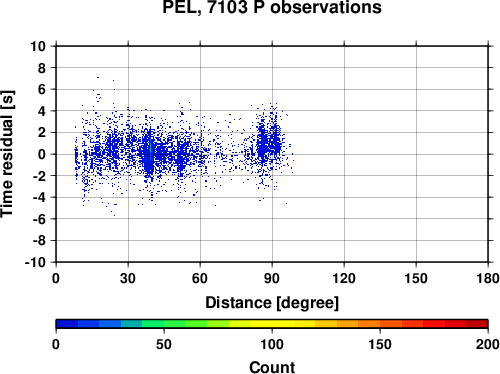This screenshot has height=374, width=500.
Task: Click the x-axis tick label "120"
Action: coord(344,278)
